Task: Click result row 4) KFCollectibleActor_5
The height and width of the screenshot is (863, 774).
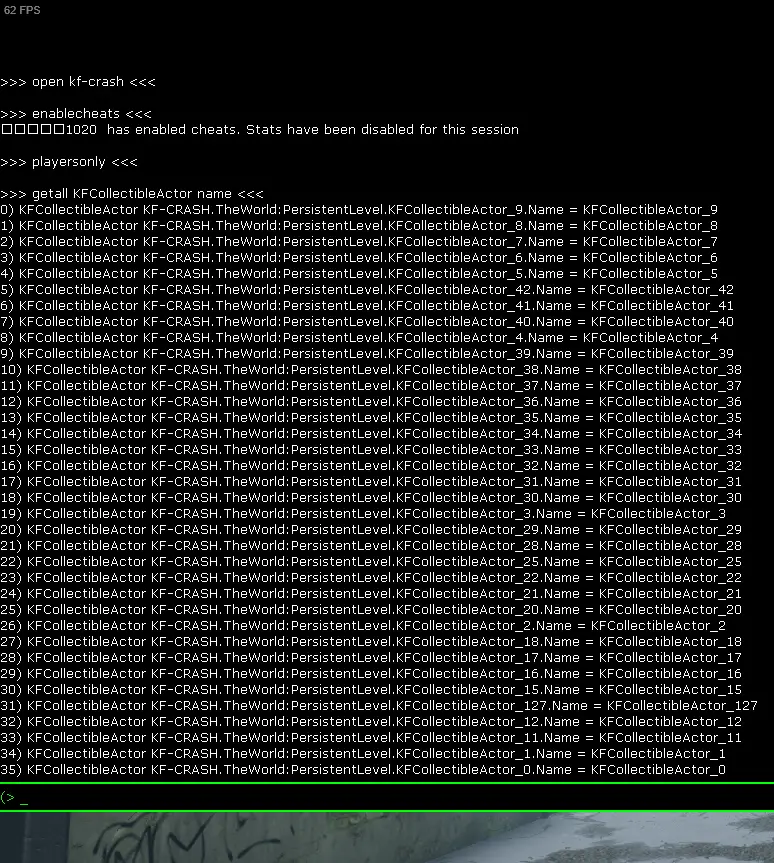Action: [359, 274]
